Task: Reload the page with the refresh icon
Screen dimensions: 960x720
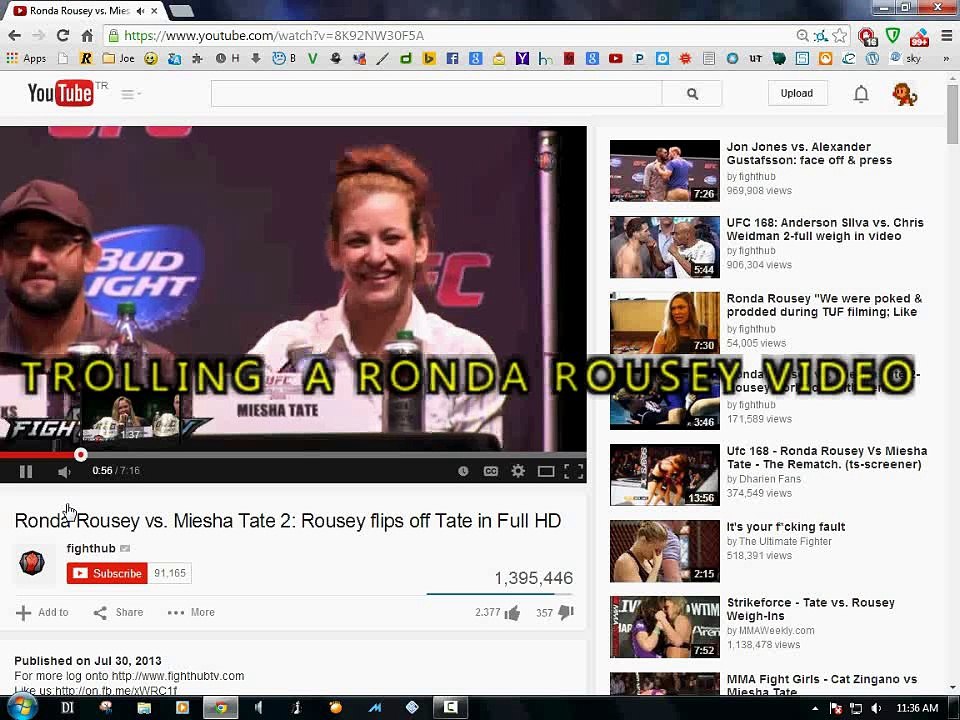Action: click(62, 36)
